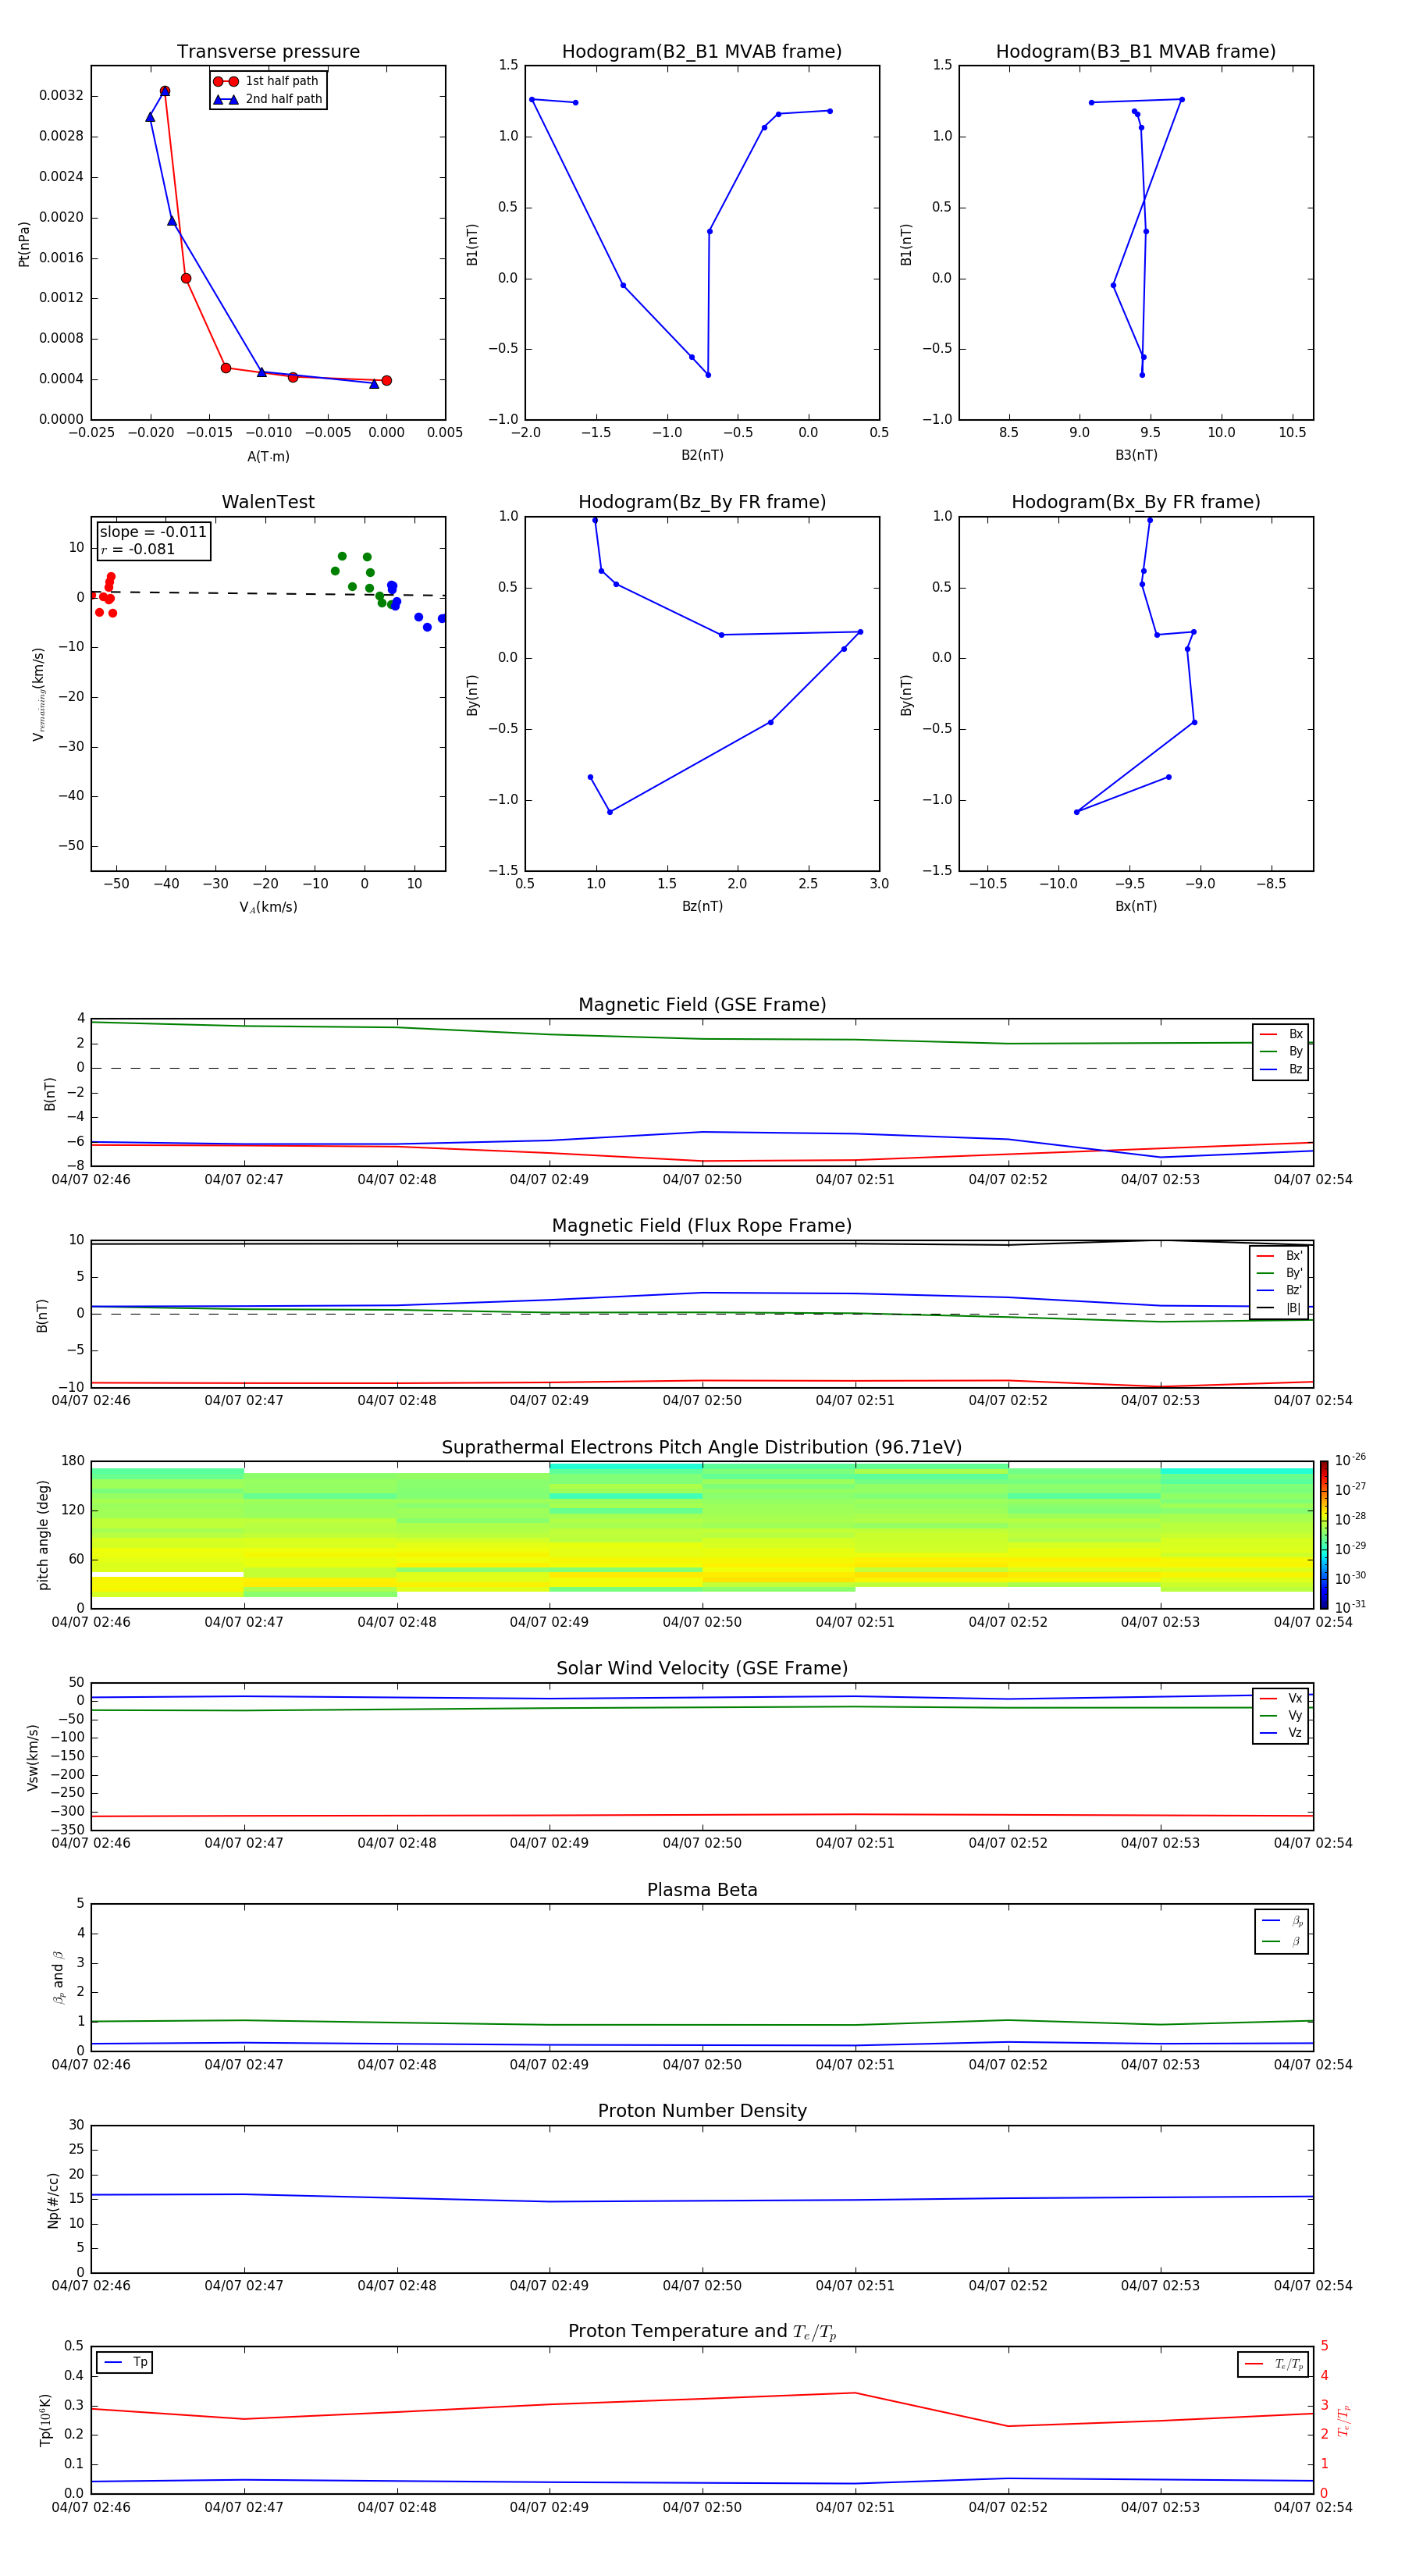Select By' in the Flux Rope legend
This screenshot has width=1405, height=2576.
click(1280, 1273)
